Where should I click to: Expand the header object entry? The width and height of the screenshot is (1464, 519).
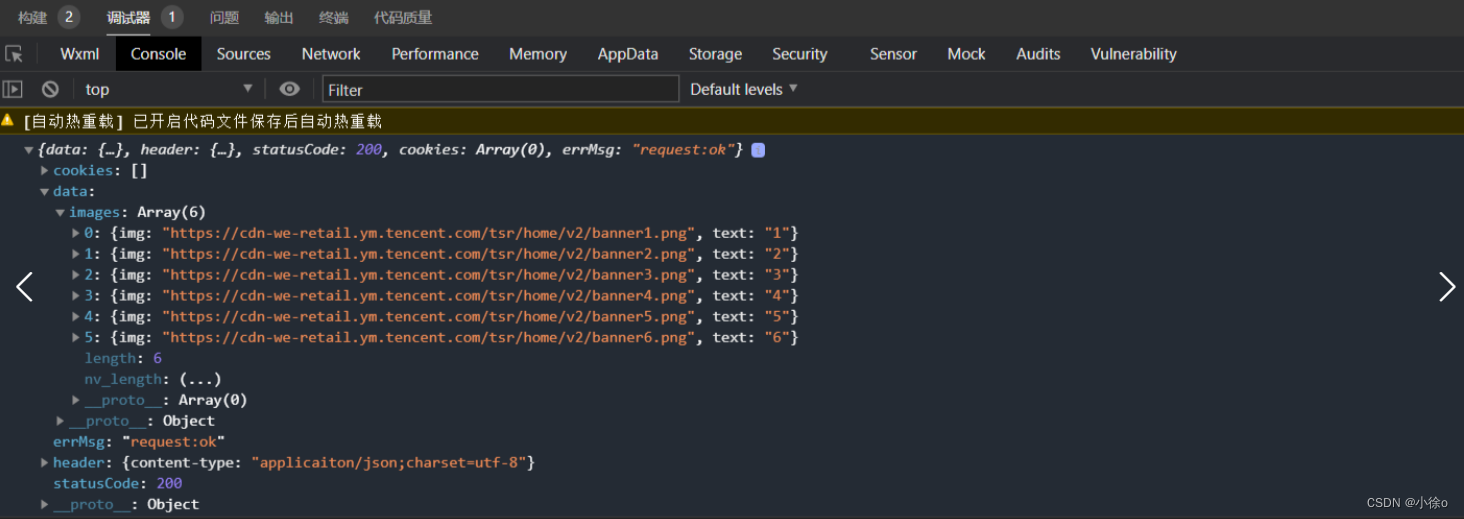pos(45,463)
